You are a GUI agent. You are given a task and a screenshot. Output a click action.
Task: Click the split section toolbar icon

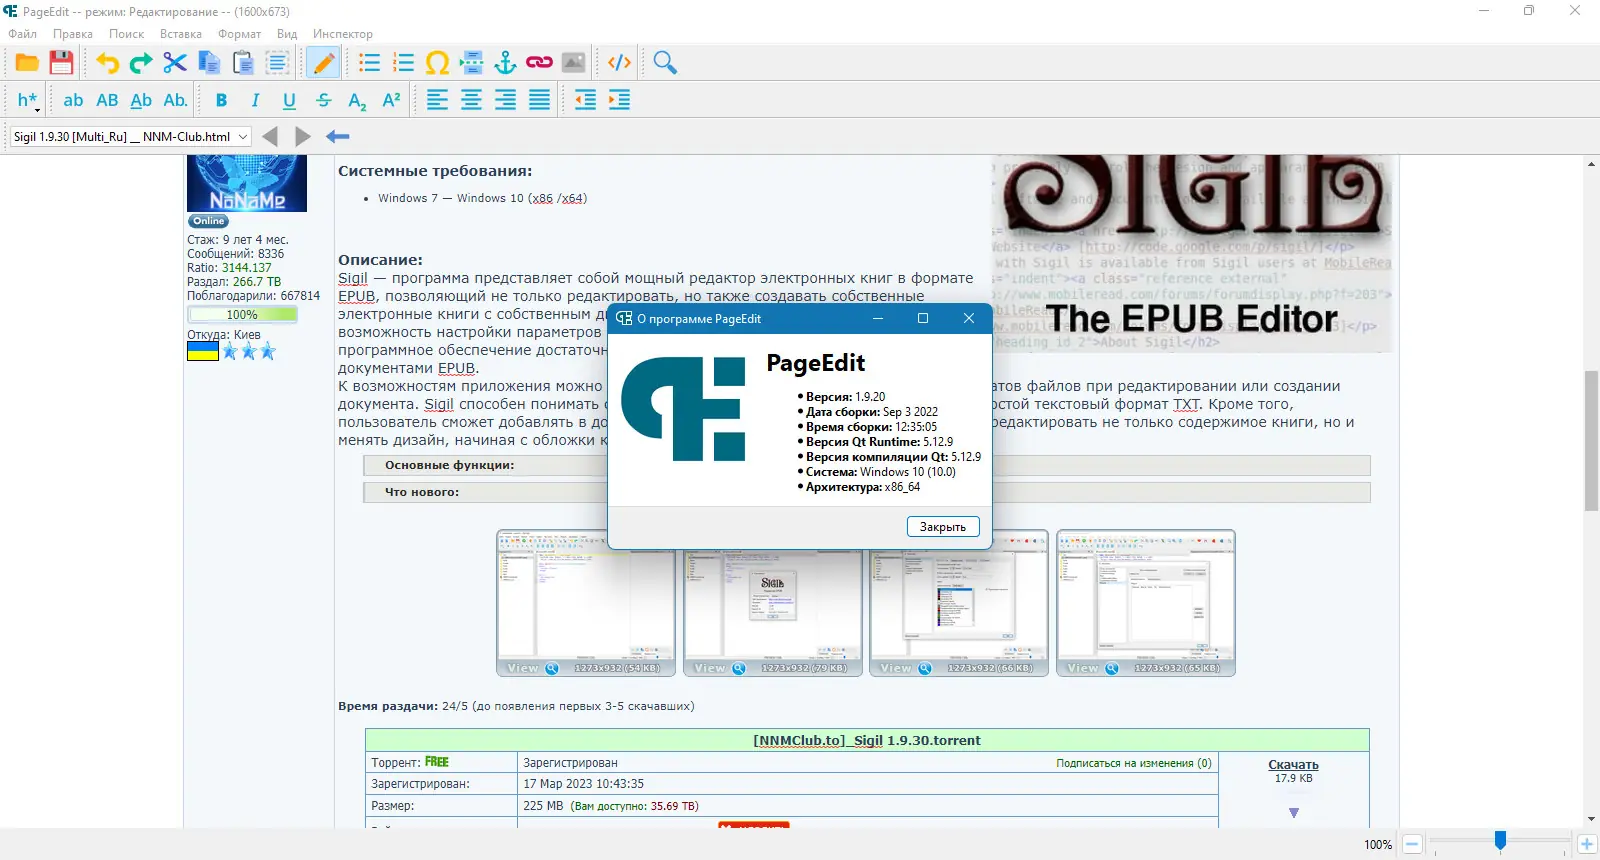click(471, 63)
